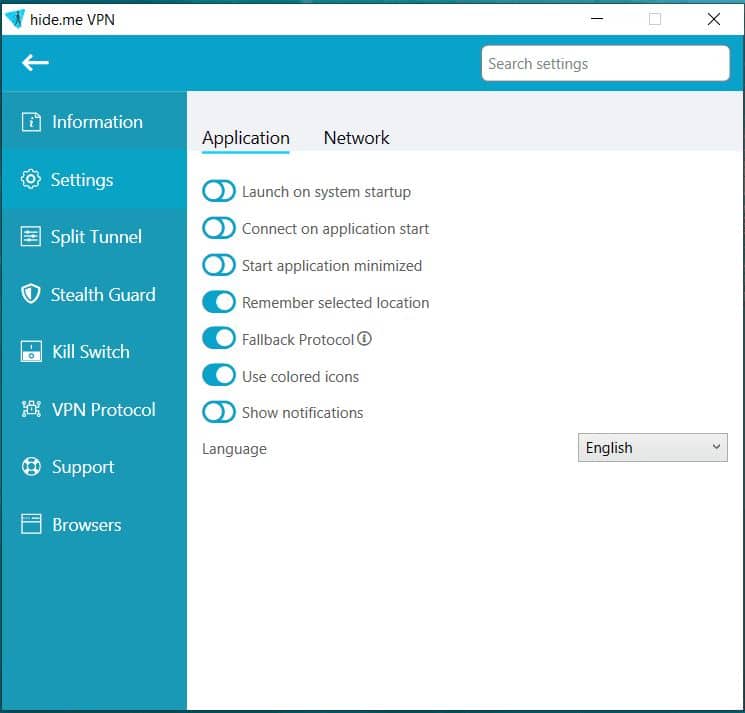Open the Language dropdown showing English
The image size is (745, 713).
point(652,447)
